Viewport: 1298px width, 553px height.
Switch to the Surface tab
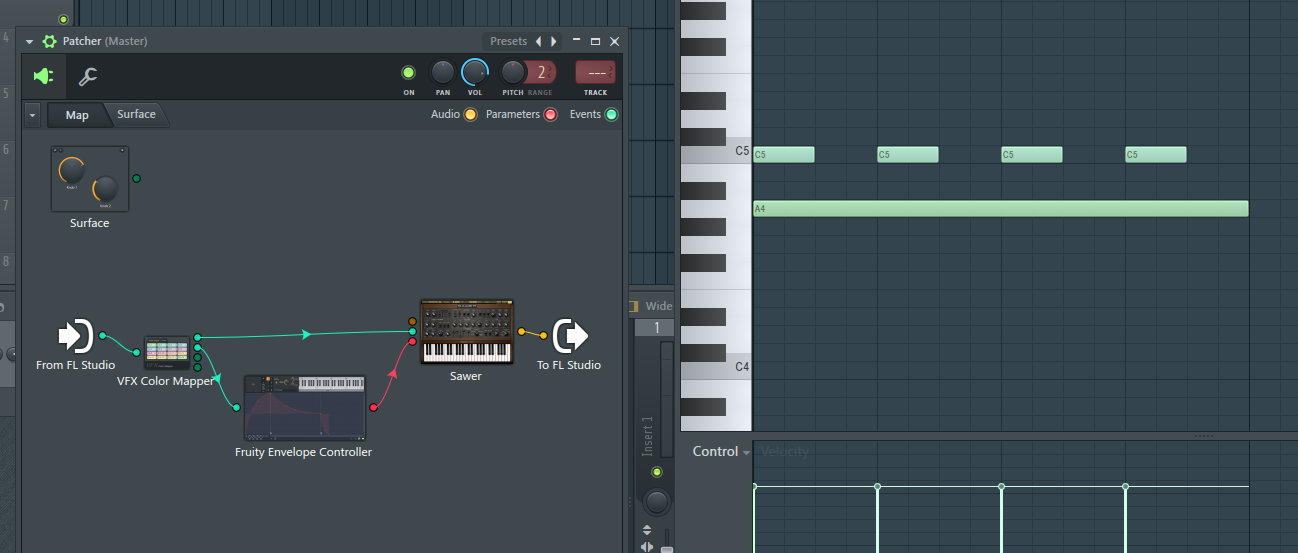coord(137,114)
